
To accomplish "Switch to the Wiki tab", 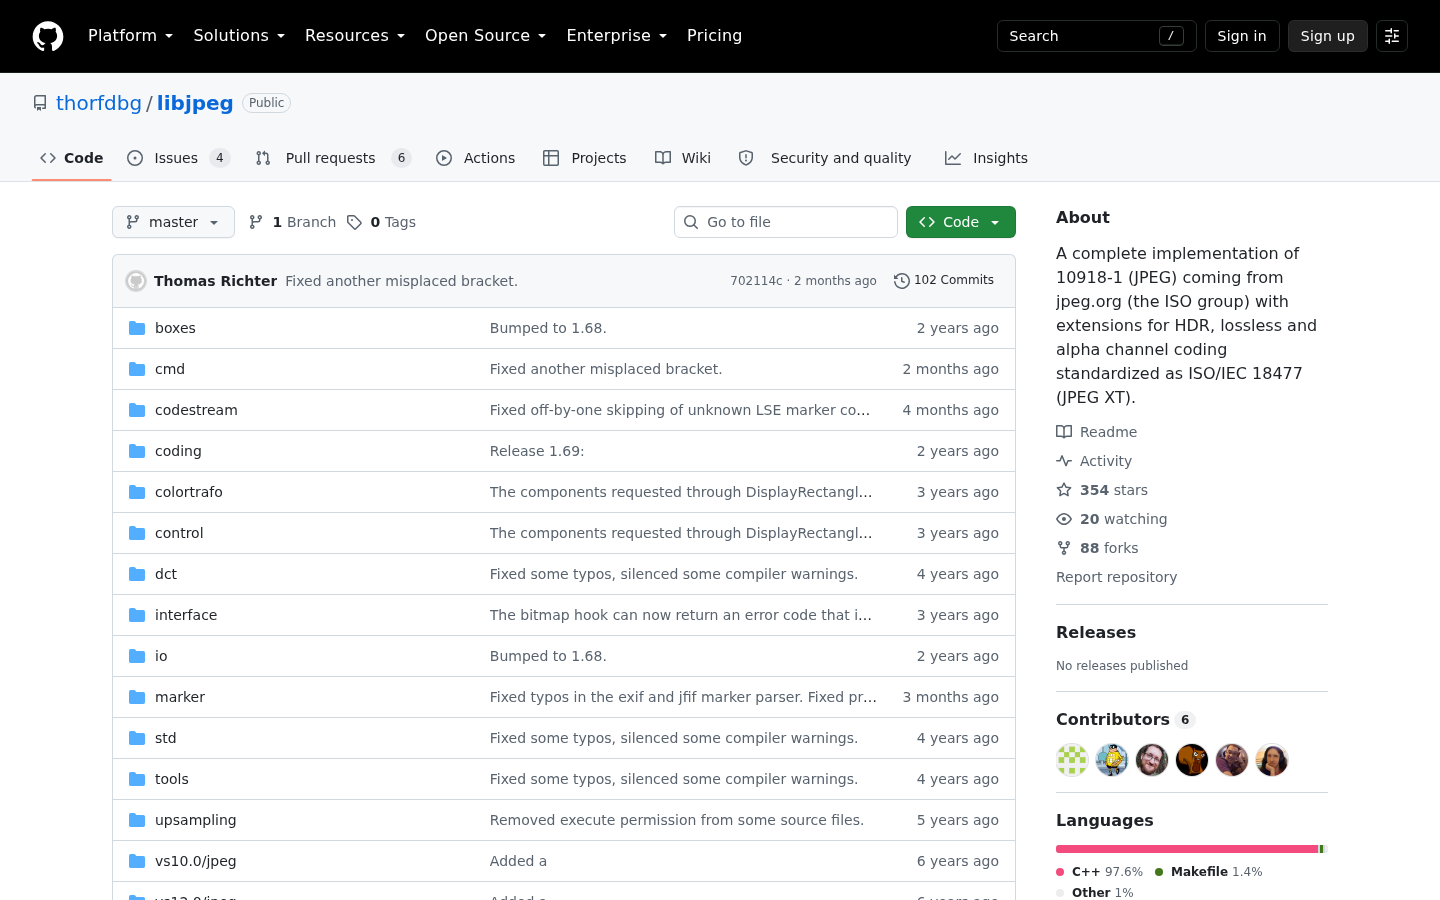I will (683, 158).
